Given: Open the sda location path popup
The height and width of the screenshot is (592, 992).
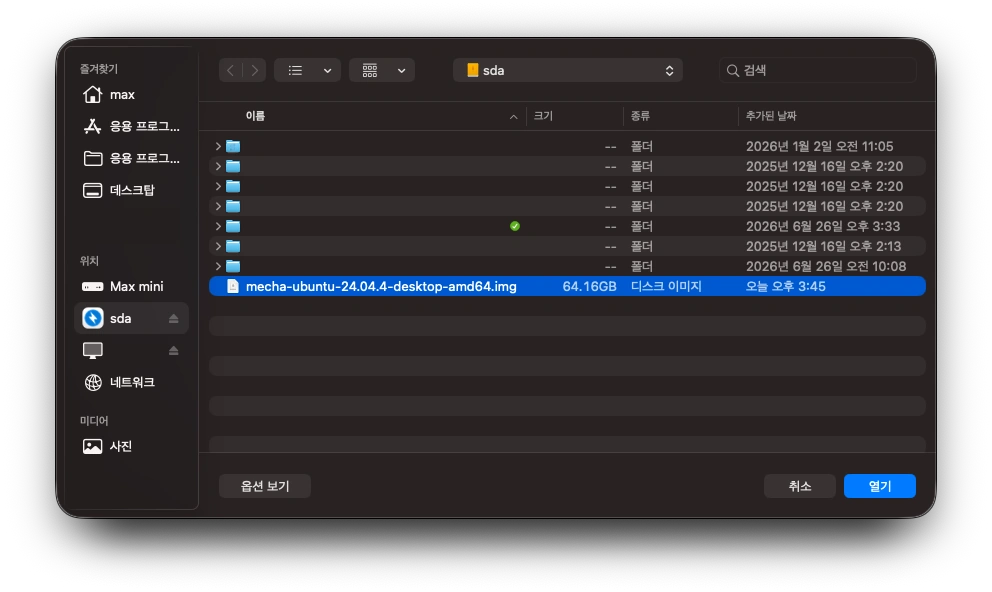Looking at the screenshot, I should [x=567, y=70].
